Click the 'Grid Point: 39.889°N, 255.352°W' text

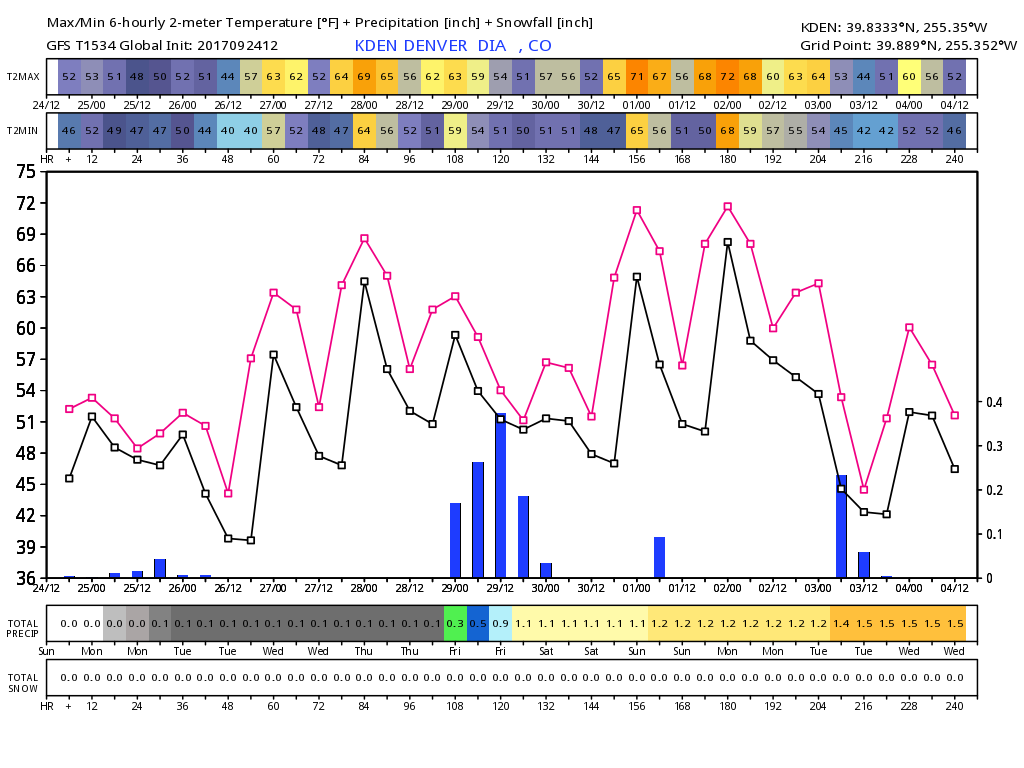click(x=908, y=45)
